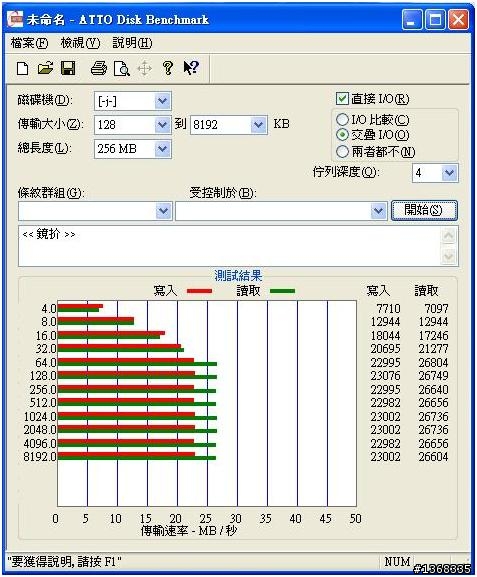Open the 8192 max transfer size dropdown
The height and width of the screenshot is (577, 477).
[258, 125]
